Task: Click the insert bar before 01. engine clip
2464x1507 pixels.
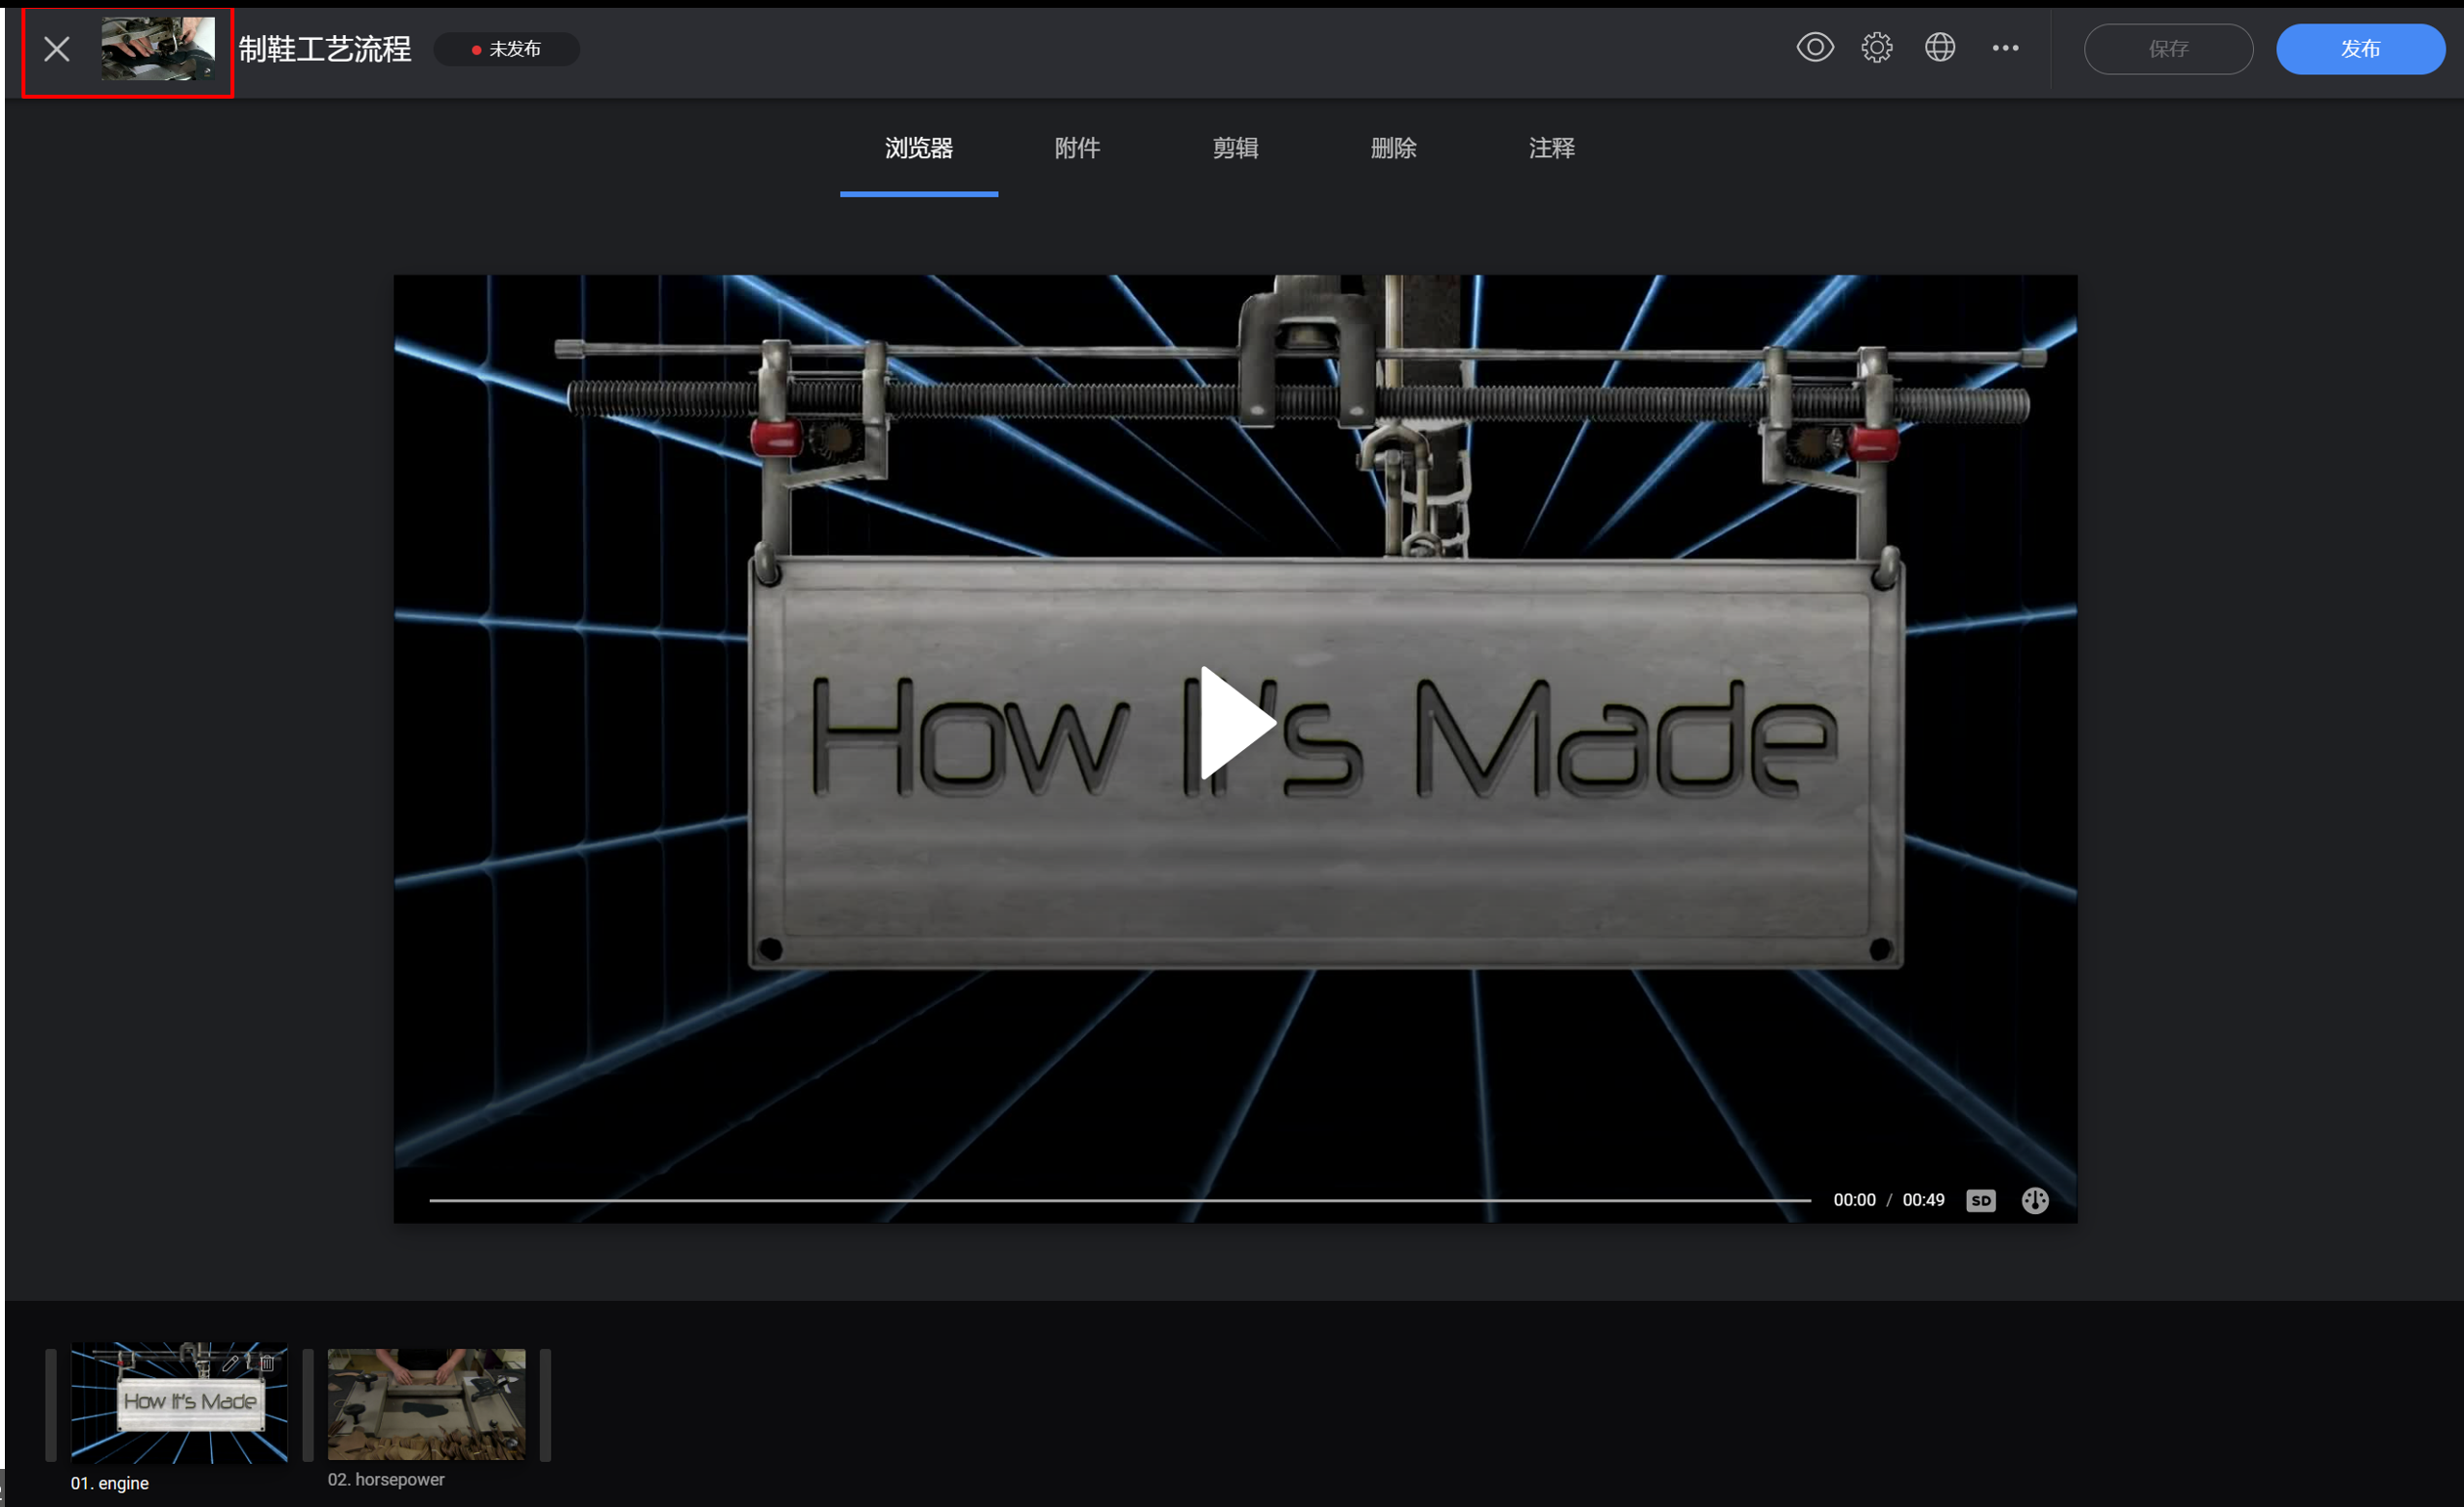Action: pyautogui.click(x=51, y=1404)
